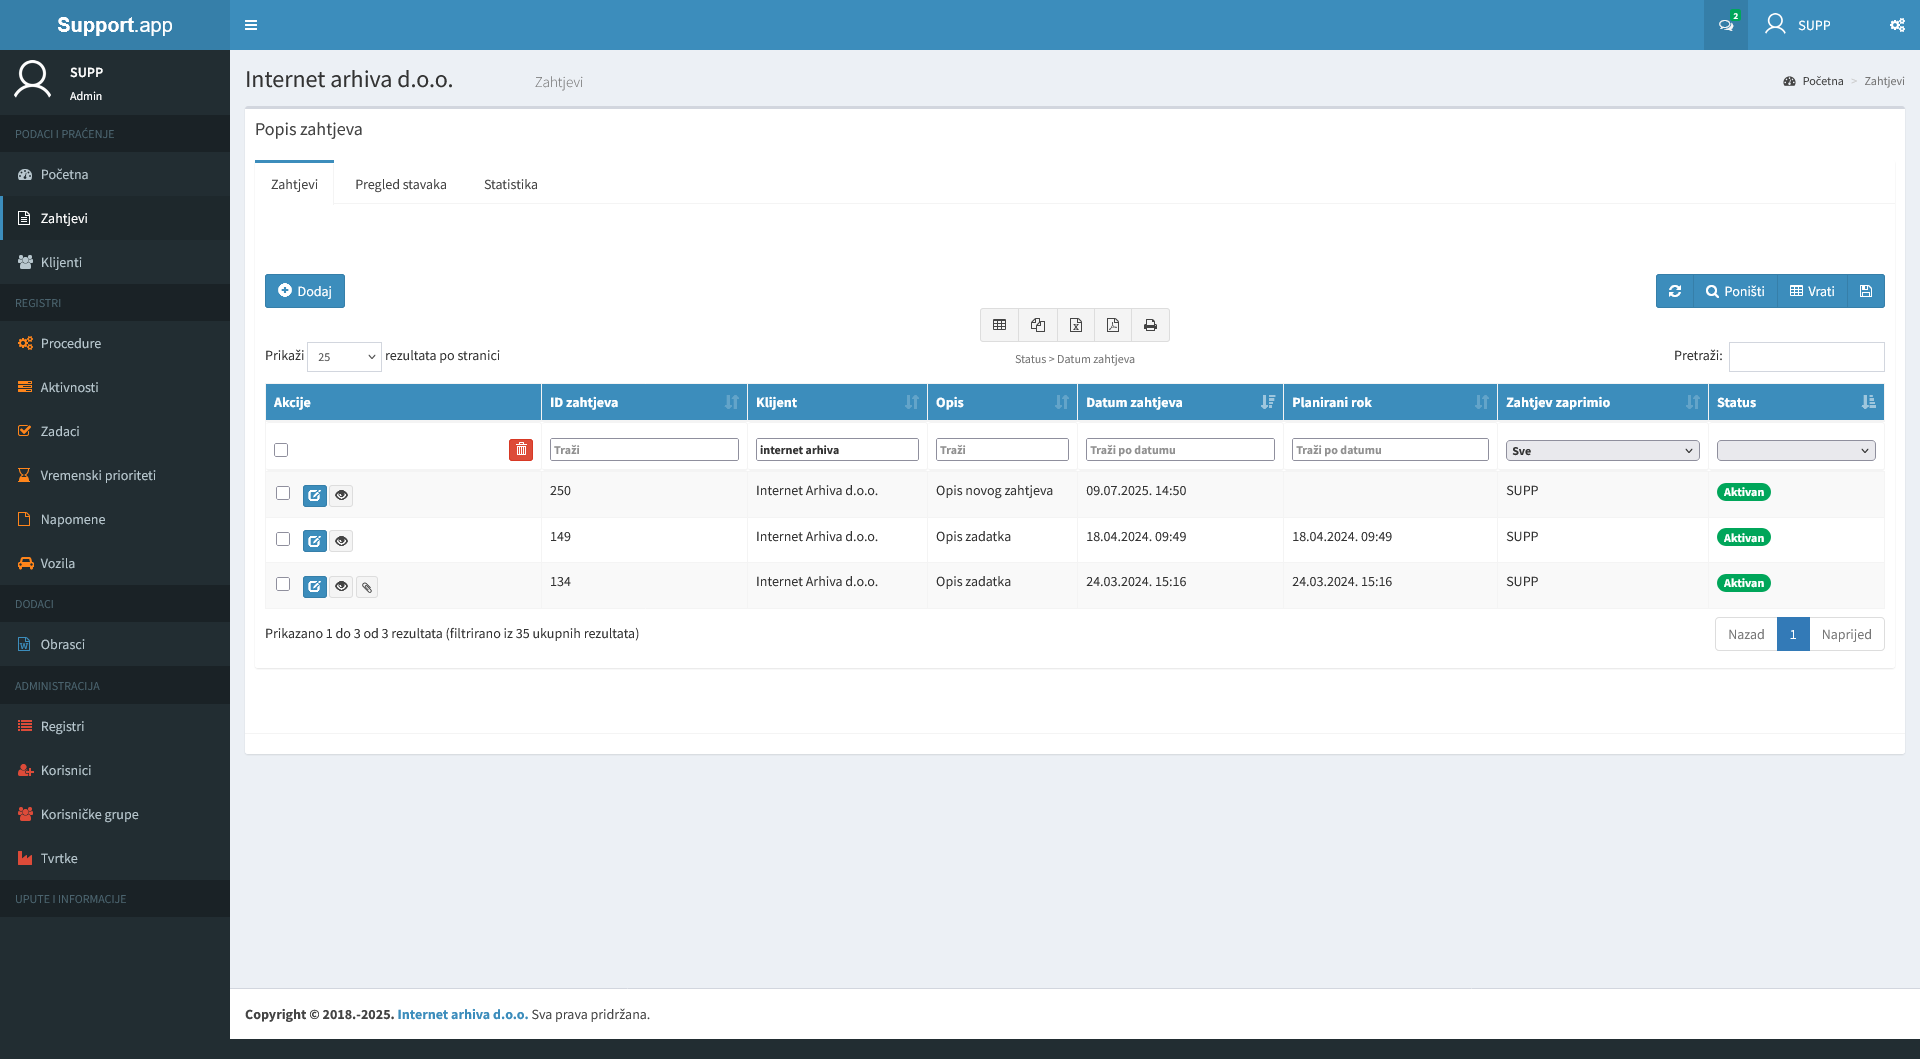Click the Aktivan status badge of request 250

tap(1743, 492)
